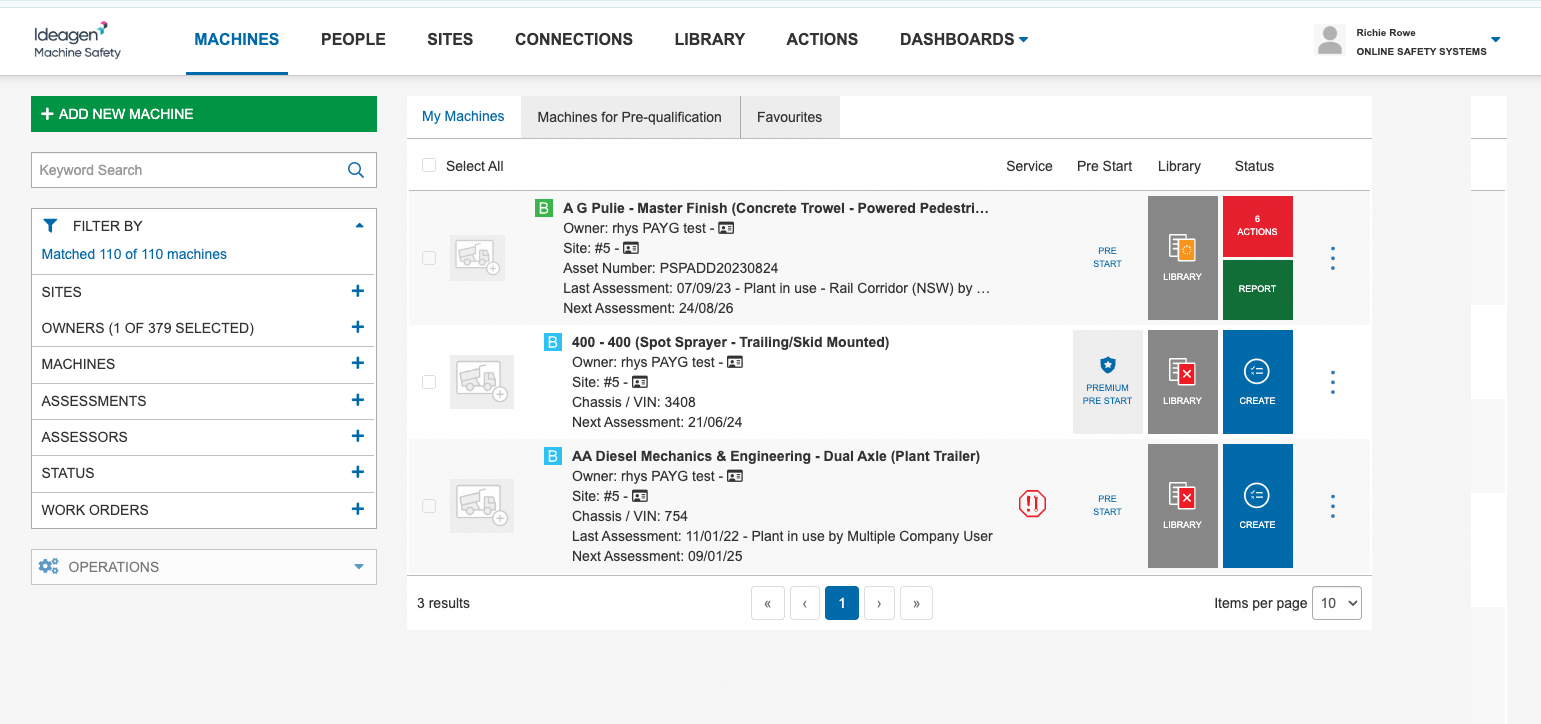Viewport: 1541px width, 724px height.
Task: Click Create status tile for AA Diesel trailer
Action: (x=1257, y=506)
